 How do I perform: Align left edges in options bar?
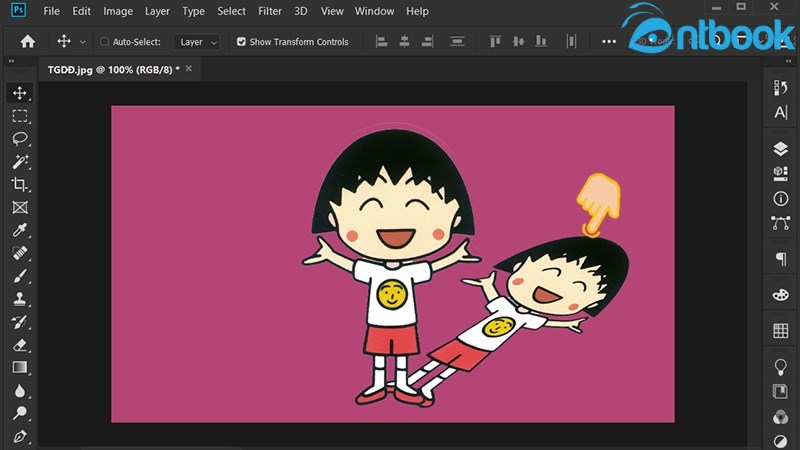coord(381,41)
